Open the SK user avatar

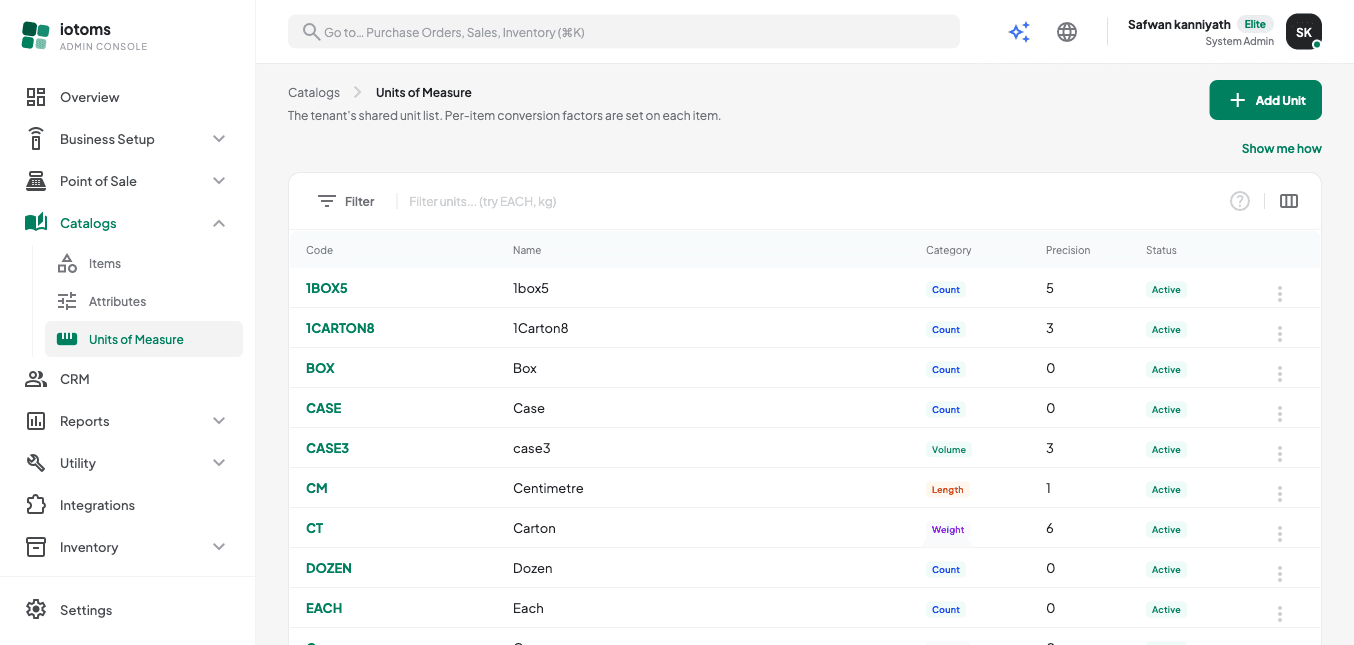(x=1304, y=32)
